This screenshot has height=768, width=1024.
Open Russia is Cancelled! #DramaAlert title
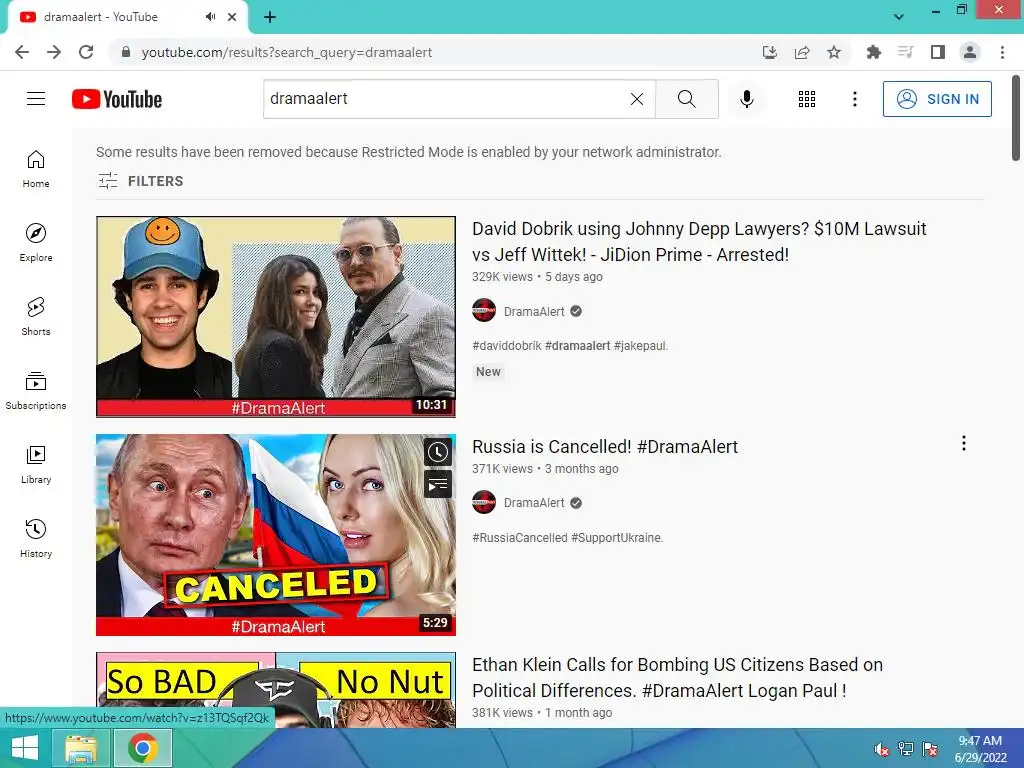point(605,447)
